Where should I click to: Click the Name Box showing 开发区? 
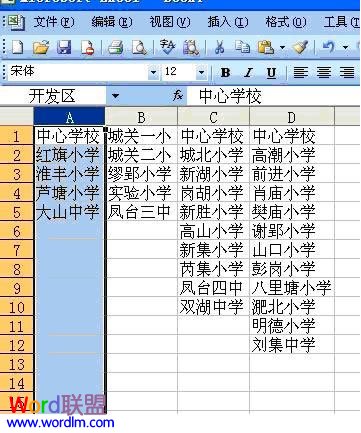pos(53,96)
